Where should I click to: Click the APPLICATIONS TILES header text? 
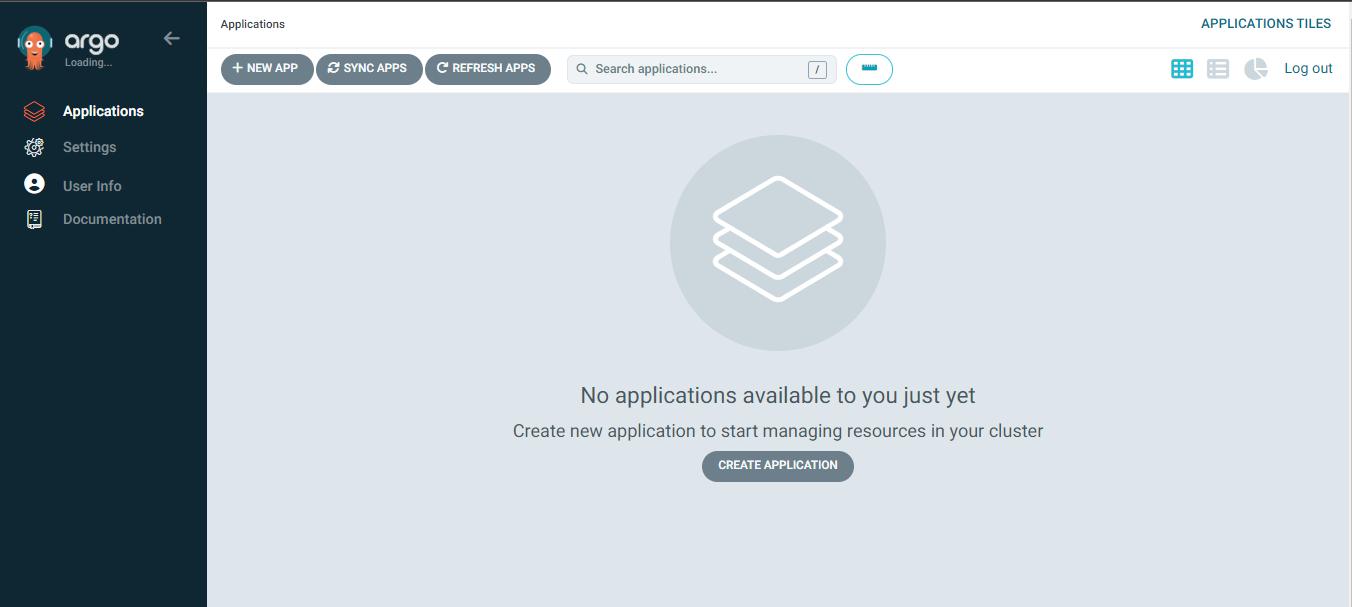(x=1266, y=24)
